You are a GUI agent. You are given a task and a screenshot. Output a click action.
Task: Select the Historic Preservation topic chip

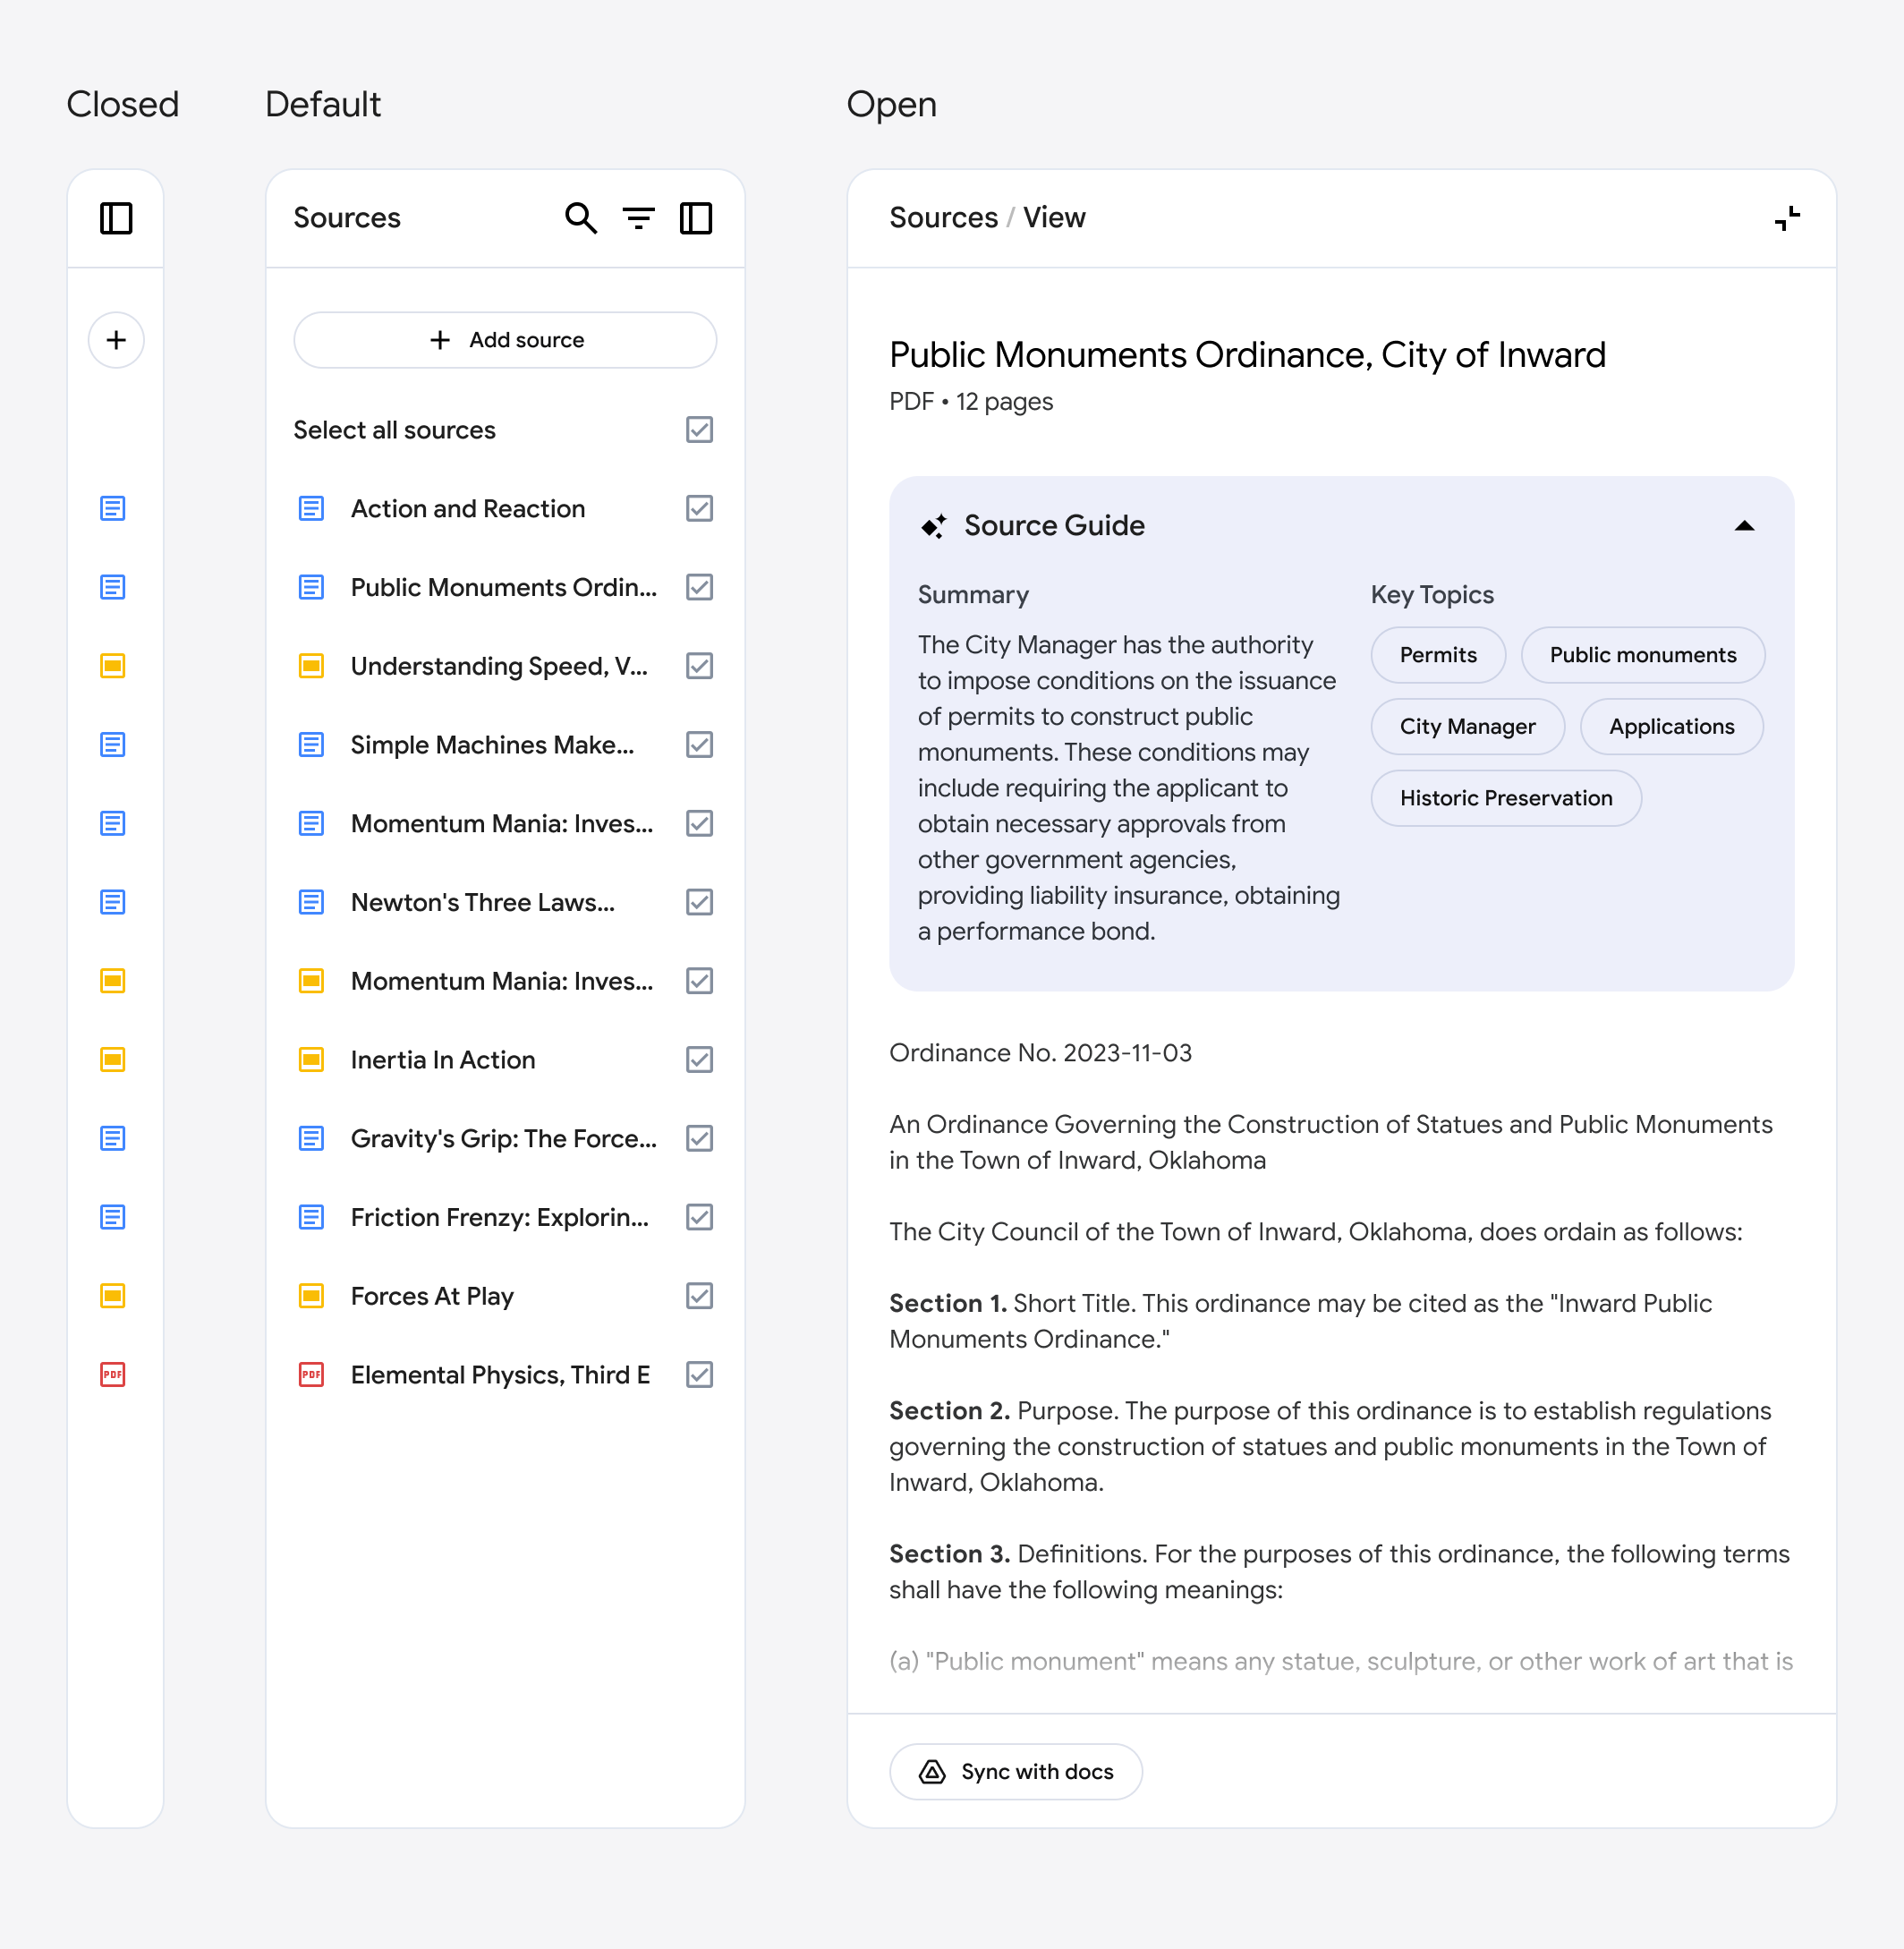(1505, 798)
